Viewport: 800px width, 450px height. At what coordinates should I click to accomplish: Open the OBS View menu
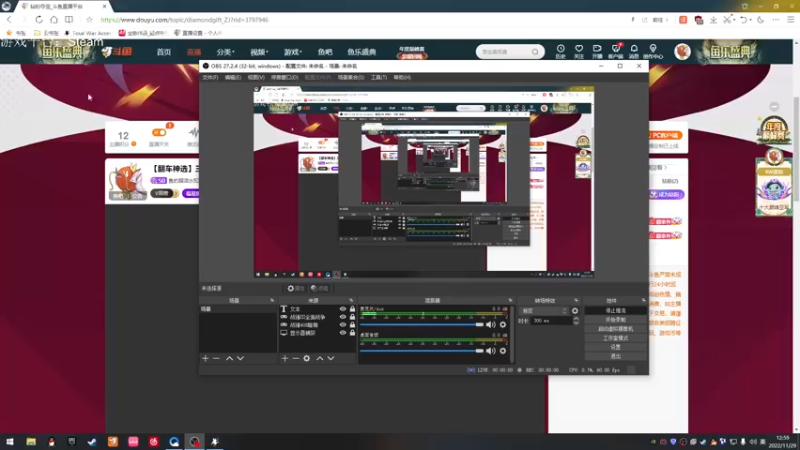pyautogui.click(x=256, y=78)
